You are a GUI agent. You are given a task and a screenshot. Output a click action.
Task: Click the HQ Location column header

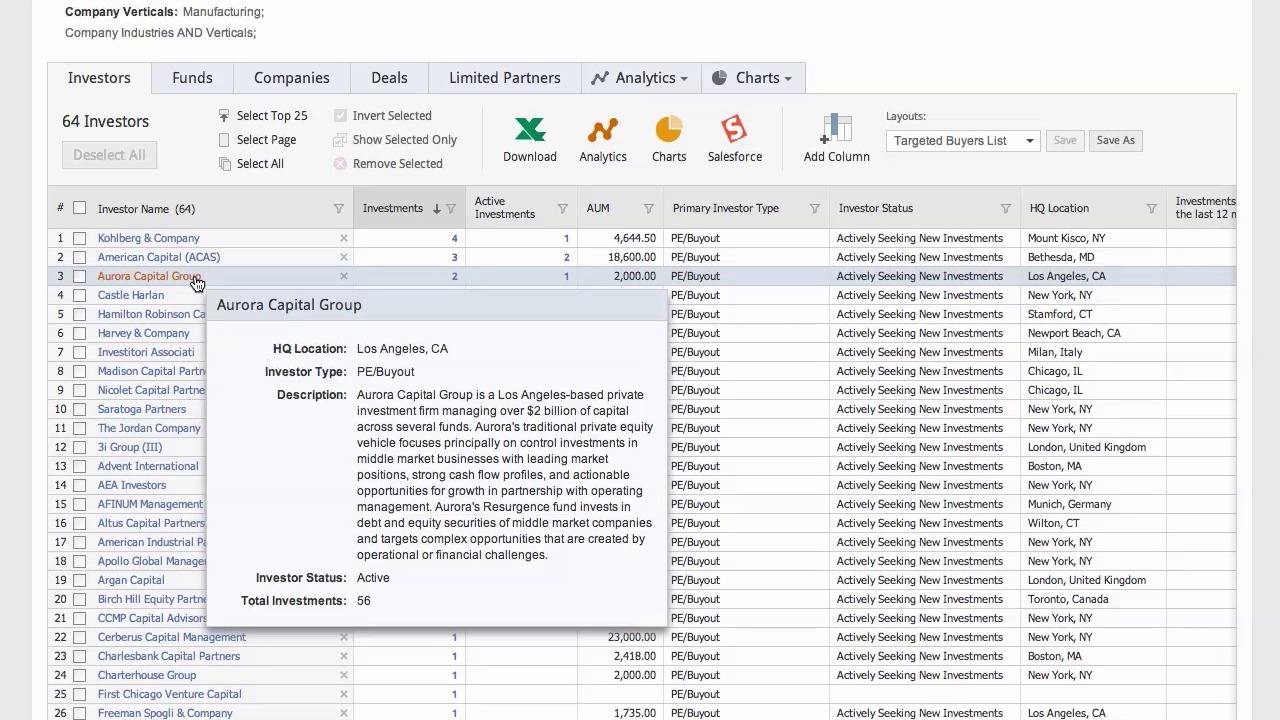[1059, 208]
